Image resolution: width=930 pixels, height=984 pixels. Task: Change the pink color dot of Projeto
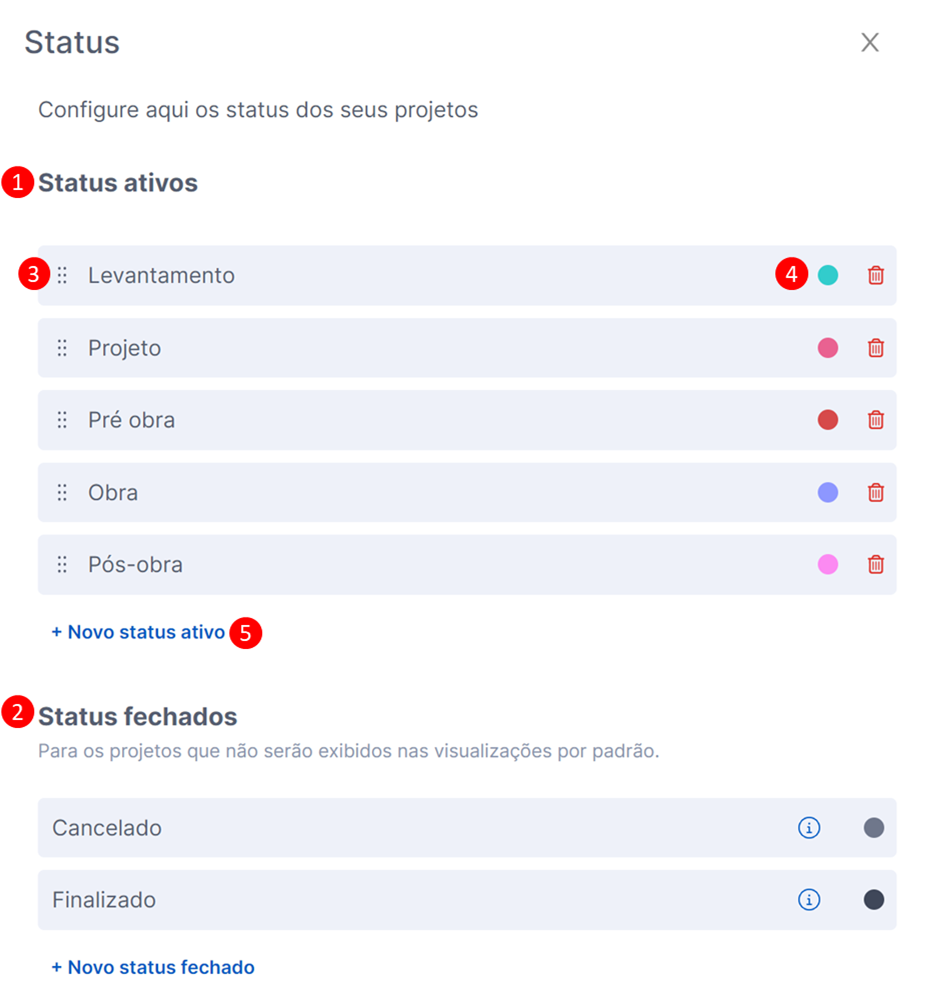(828, 348)
